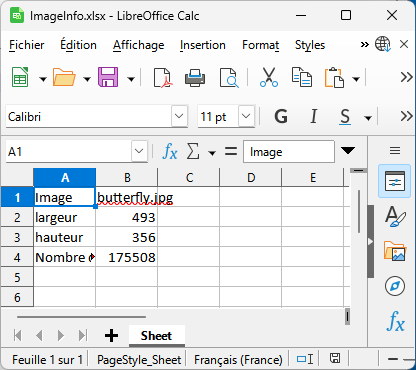Click the Formula equals sign
Viewport: 416px width, 370px height.
point(231,152)
